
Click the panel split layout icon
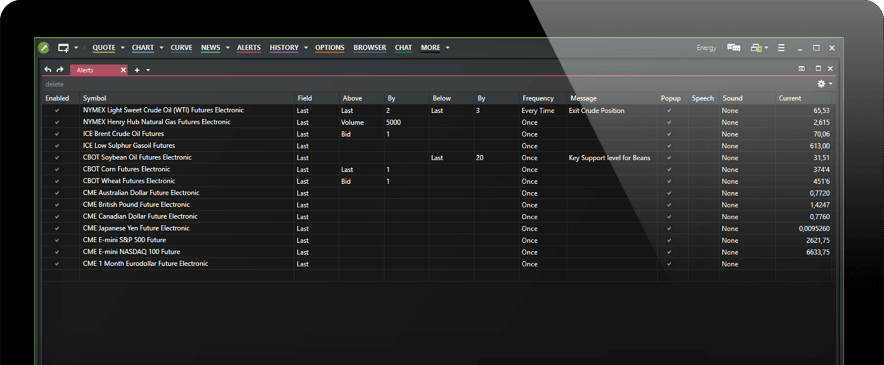click(x=802, y=69)
